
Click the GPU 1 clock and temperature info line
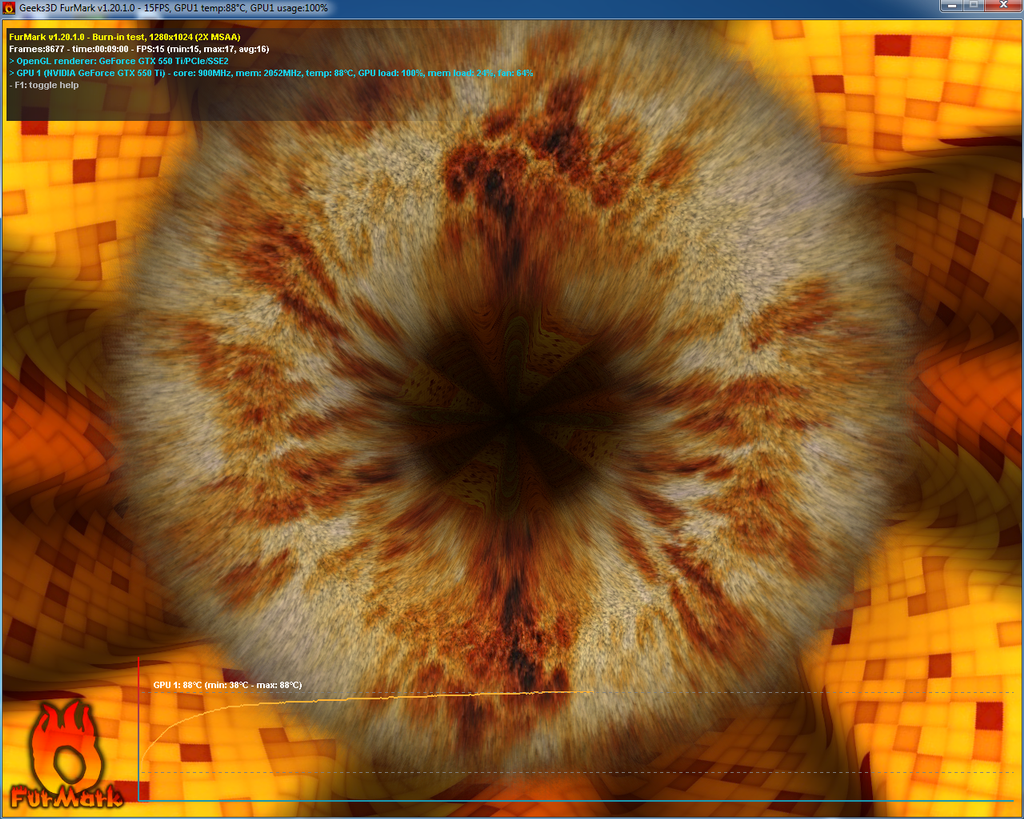[x=270, y=72]
